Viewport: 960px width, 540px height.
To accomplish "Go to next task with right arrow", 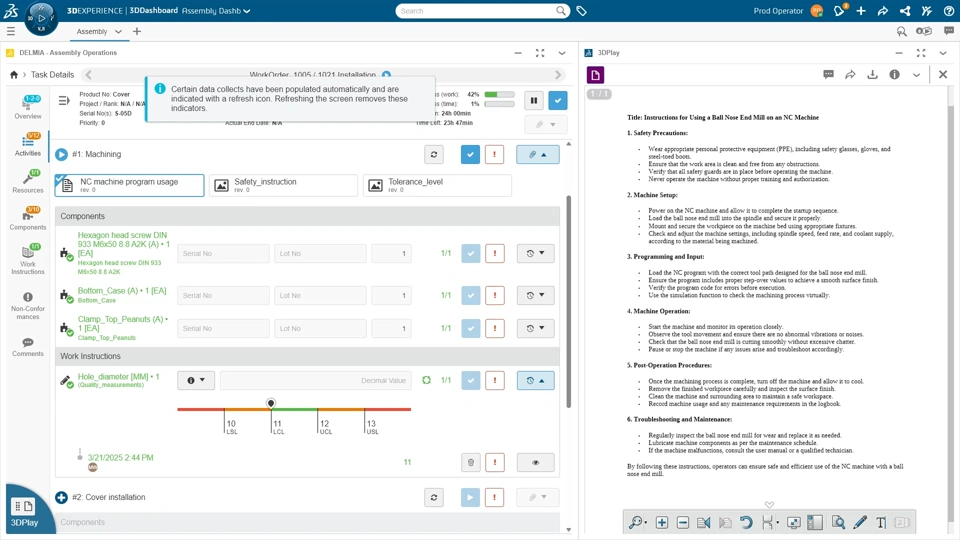I will (558, 75).
